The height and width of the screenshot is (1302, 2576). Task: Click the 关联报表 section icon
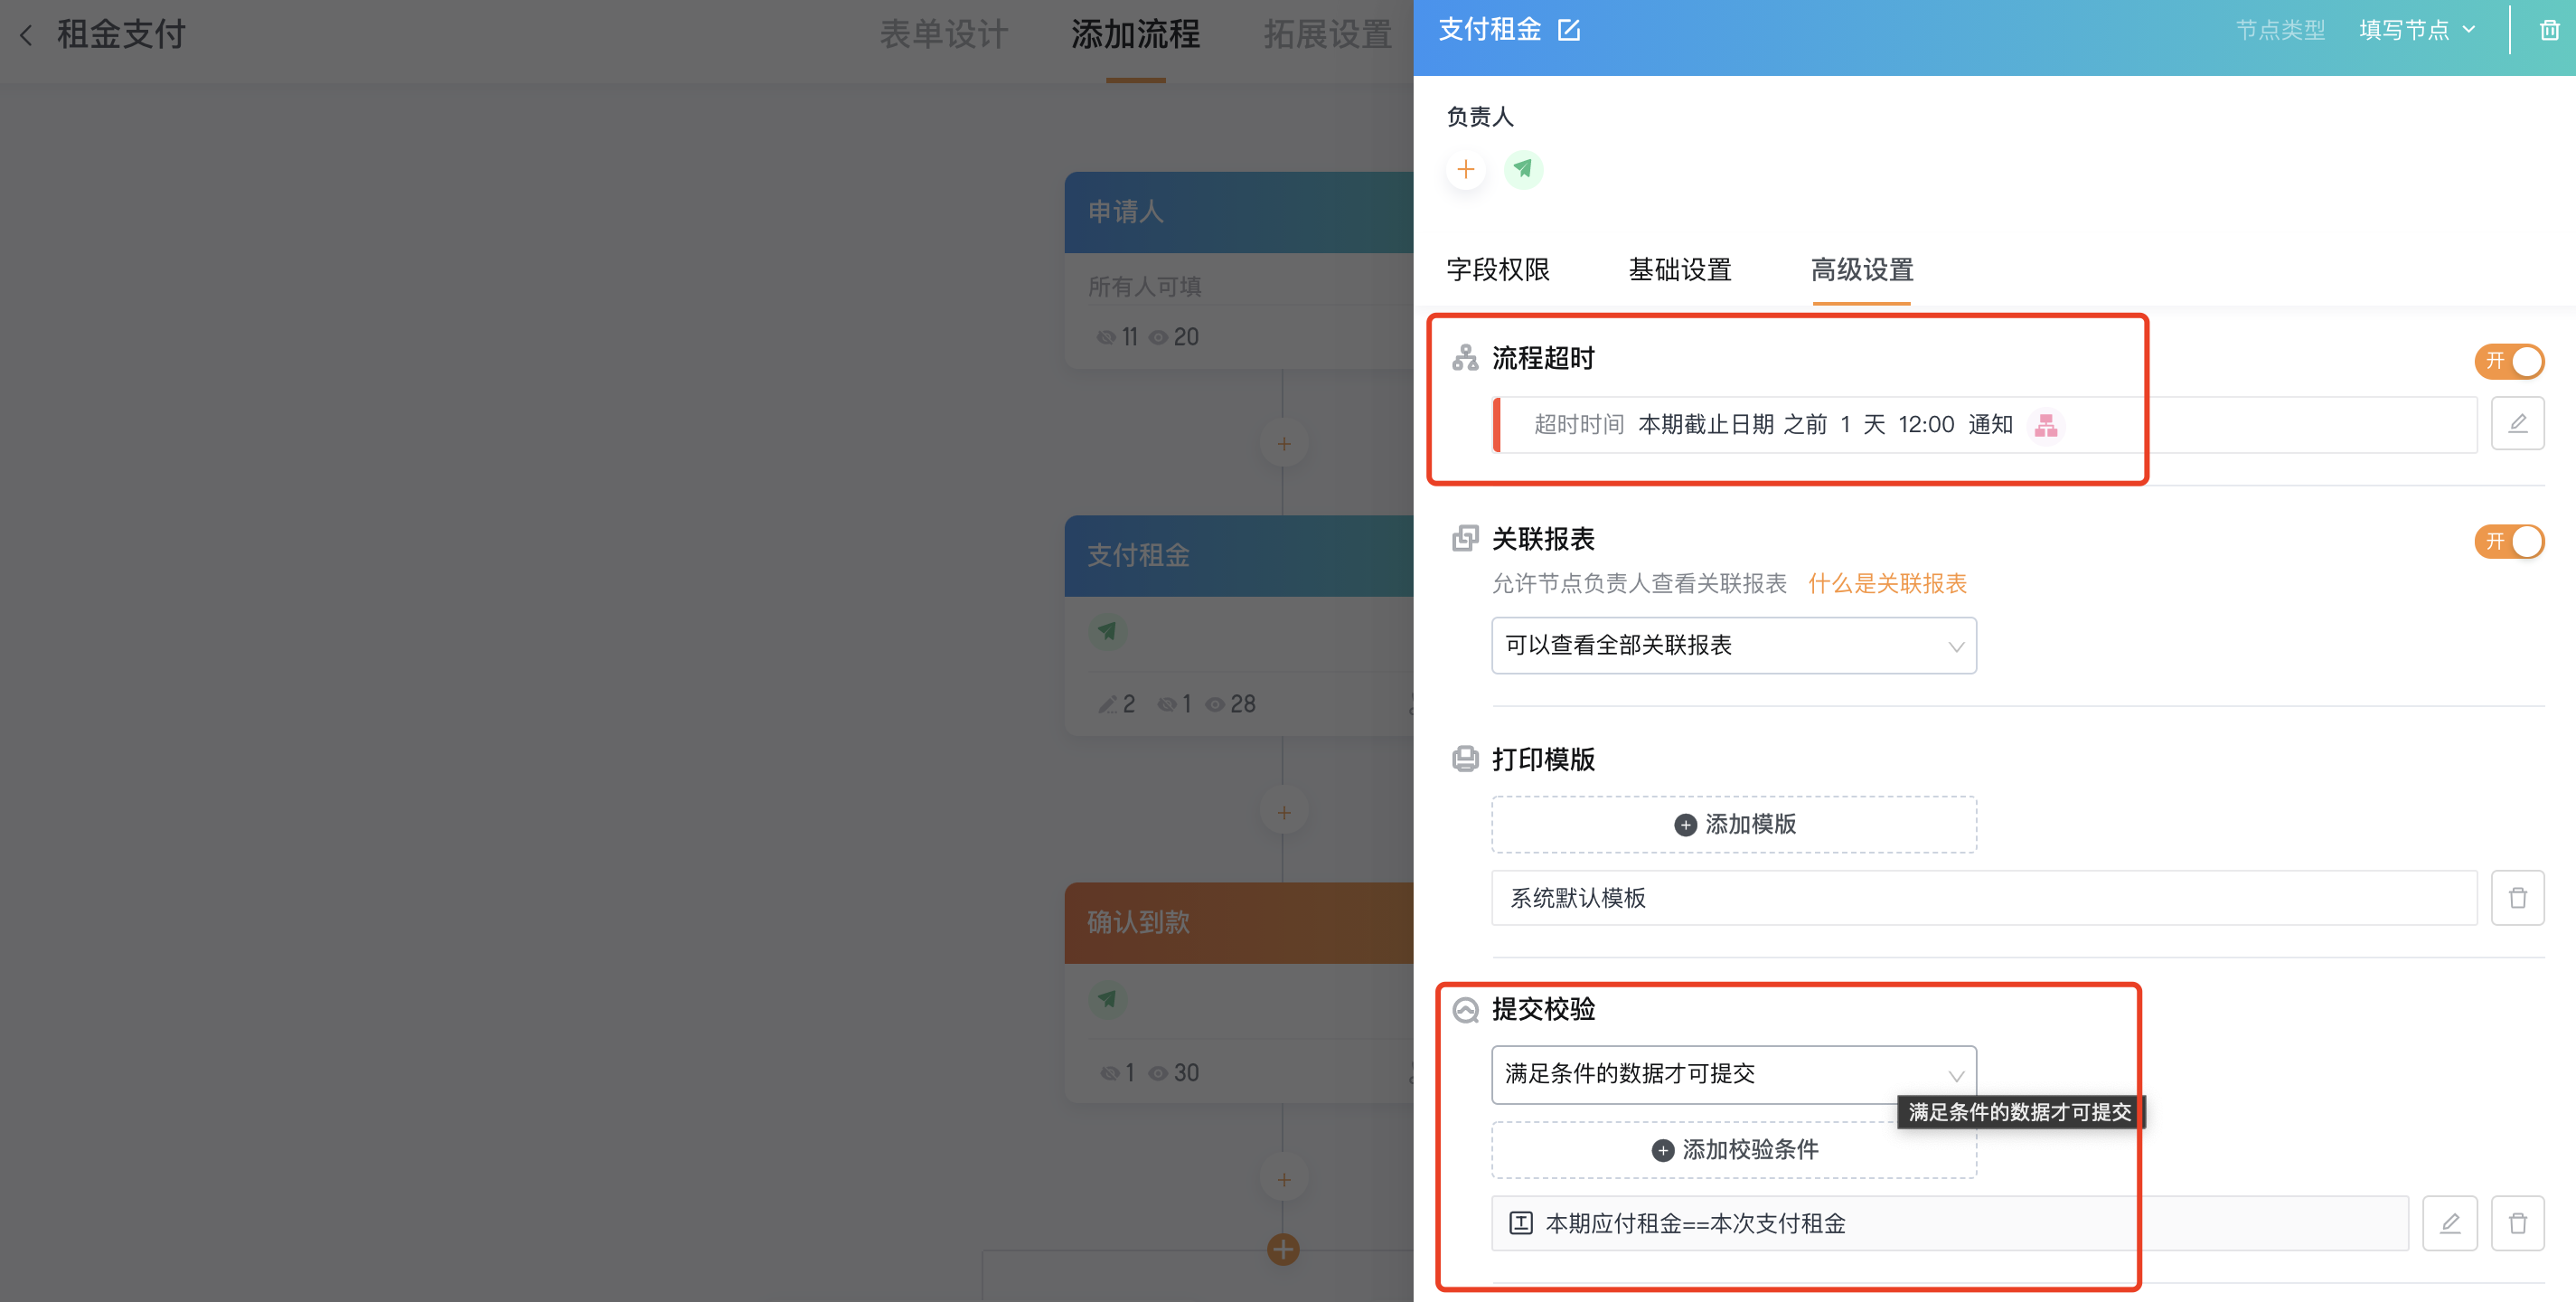coord(1465,539)
